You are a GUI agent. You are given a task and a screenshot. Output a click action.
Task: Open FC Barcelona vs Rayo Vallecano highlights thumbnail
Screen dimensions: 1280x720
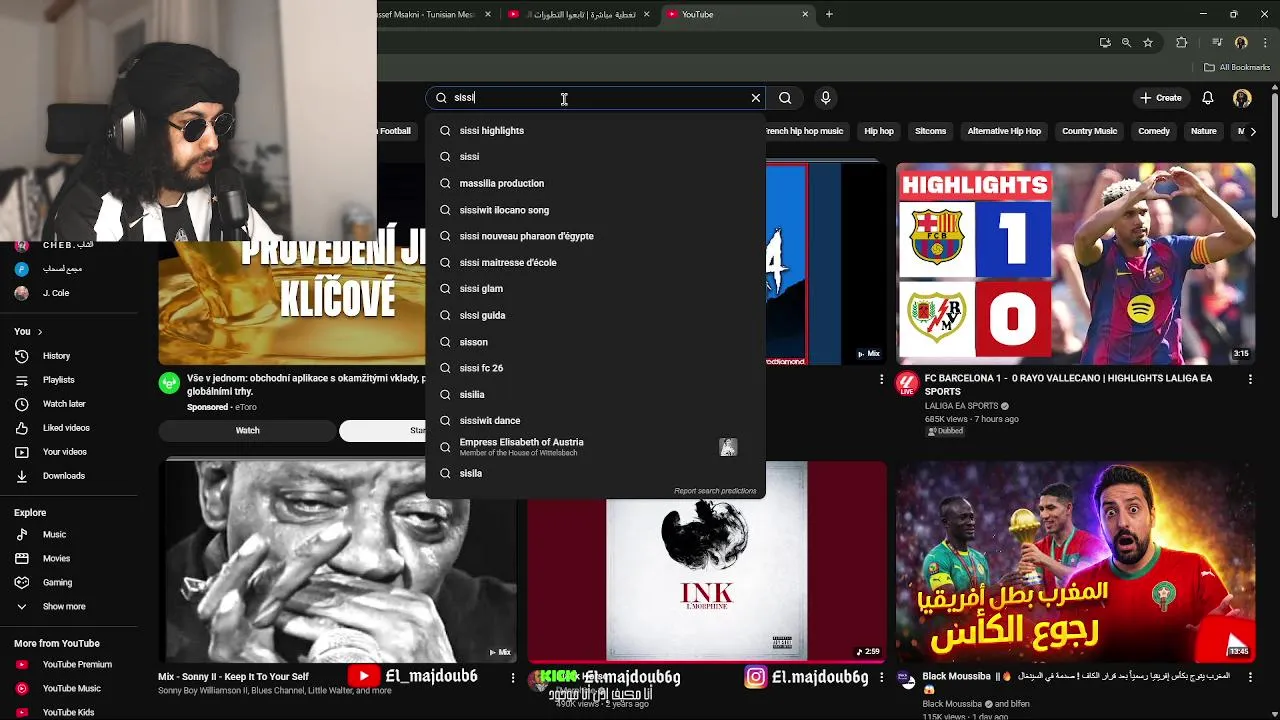[x=1075, y=263]
